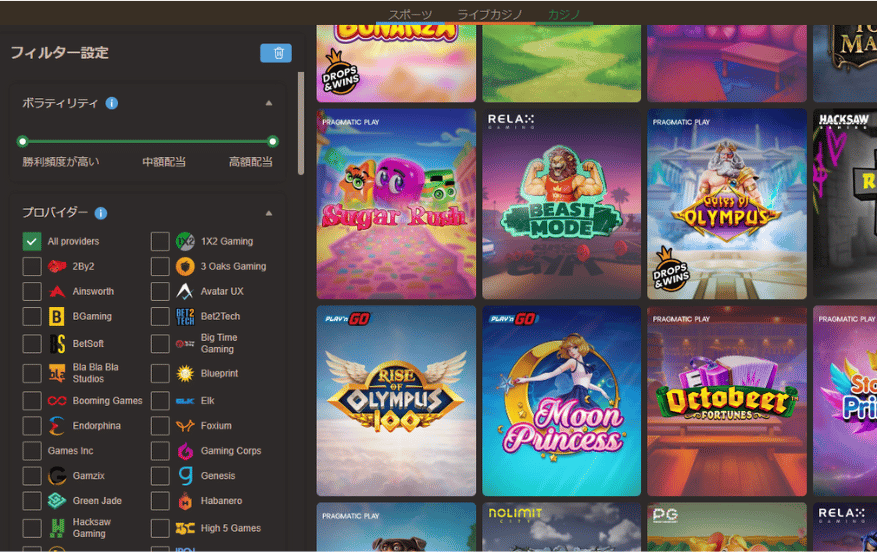Tick the Games Inc checkbox
This screenshot has width=877, height=552.
[x=32, y=451]
